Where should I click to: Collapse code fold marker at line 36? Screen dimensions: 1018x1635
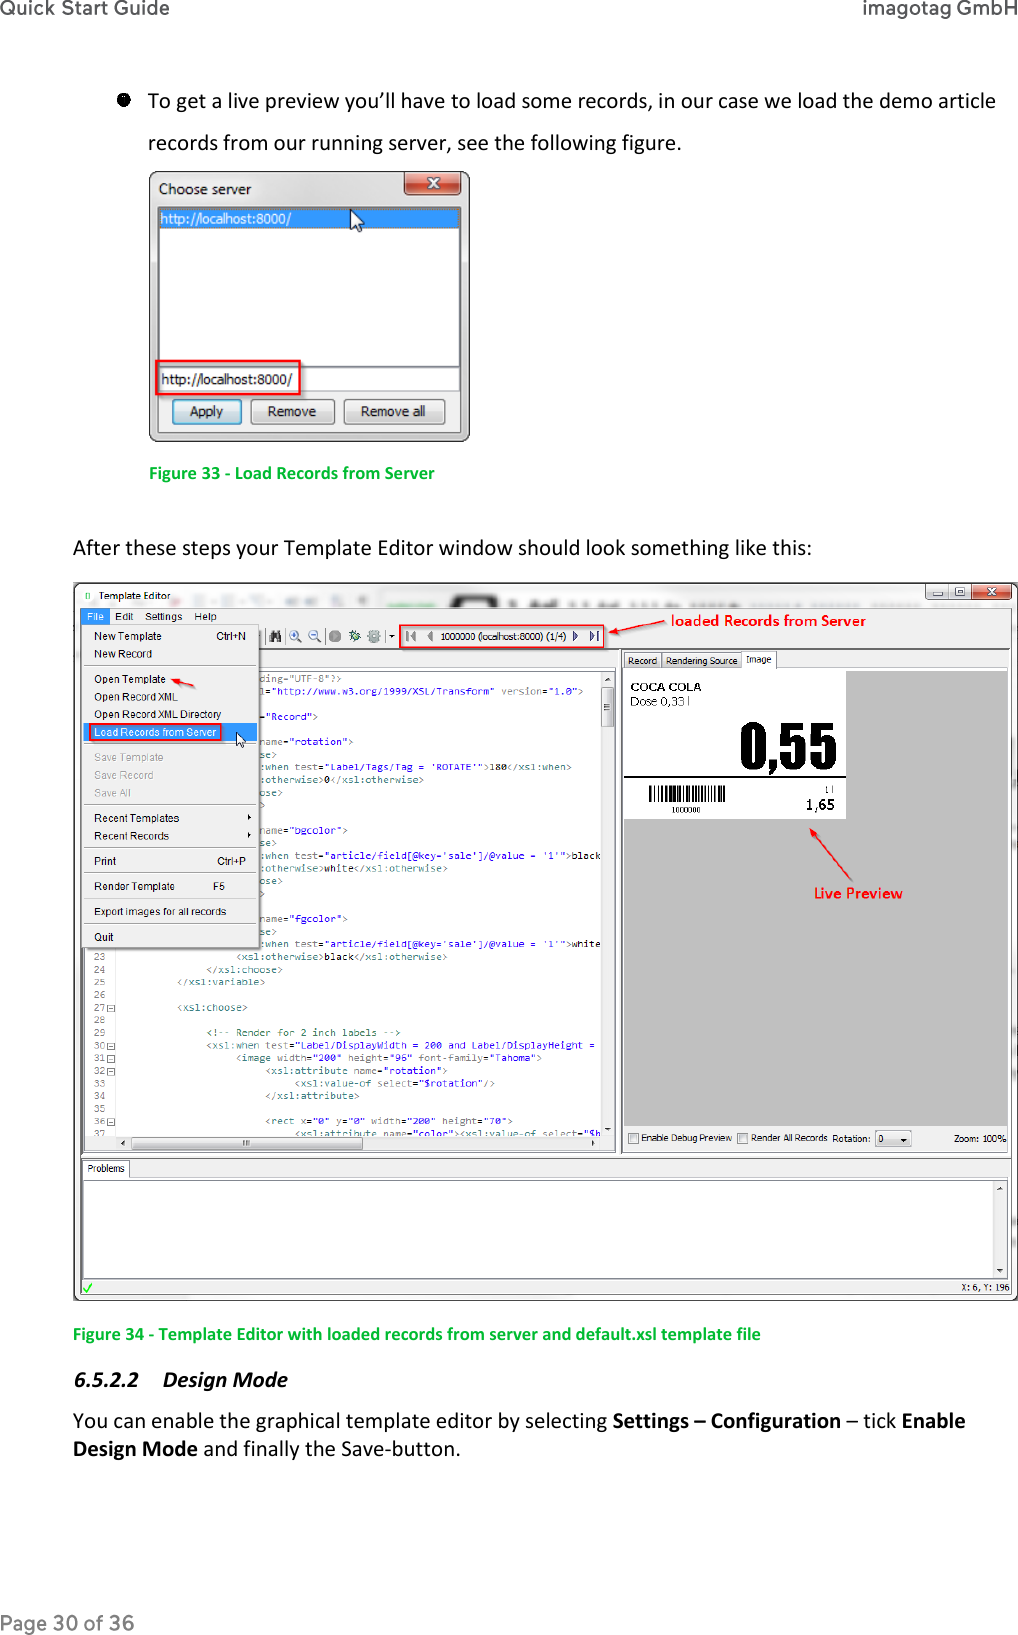pyautogui.click(x=111, y=1122)
